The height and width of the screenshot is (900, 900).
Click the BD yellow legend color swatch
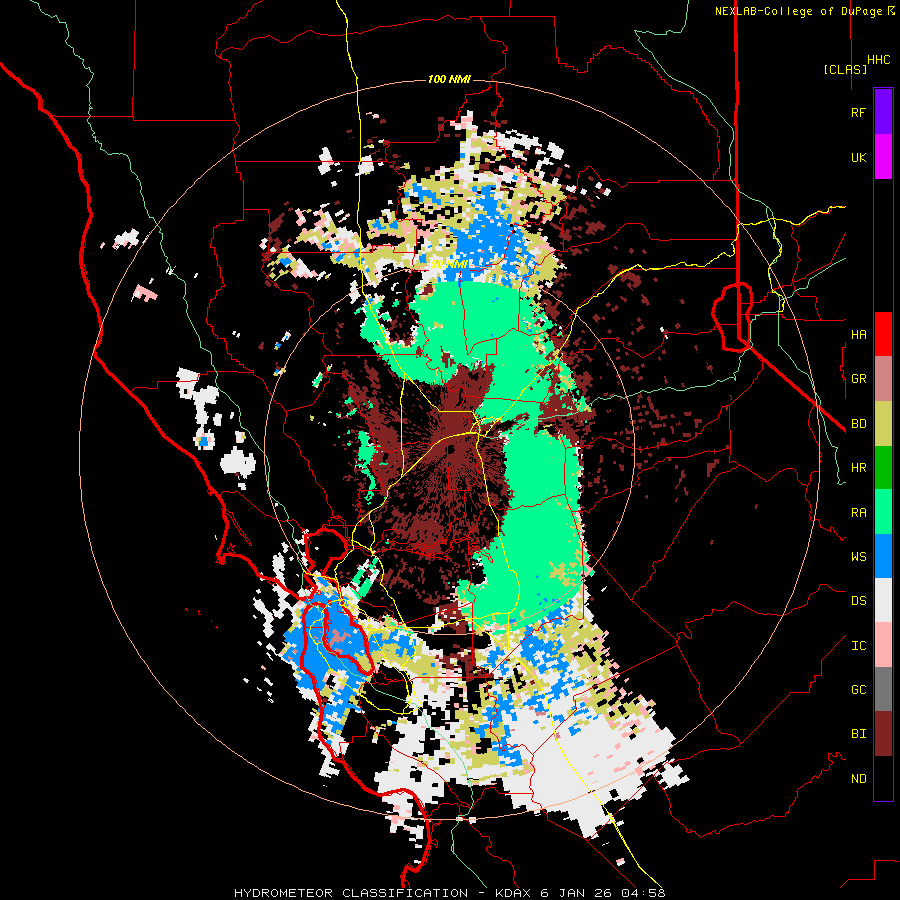(883, 424)
